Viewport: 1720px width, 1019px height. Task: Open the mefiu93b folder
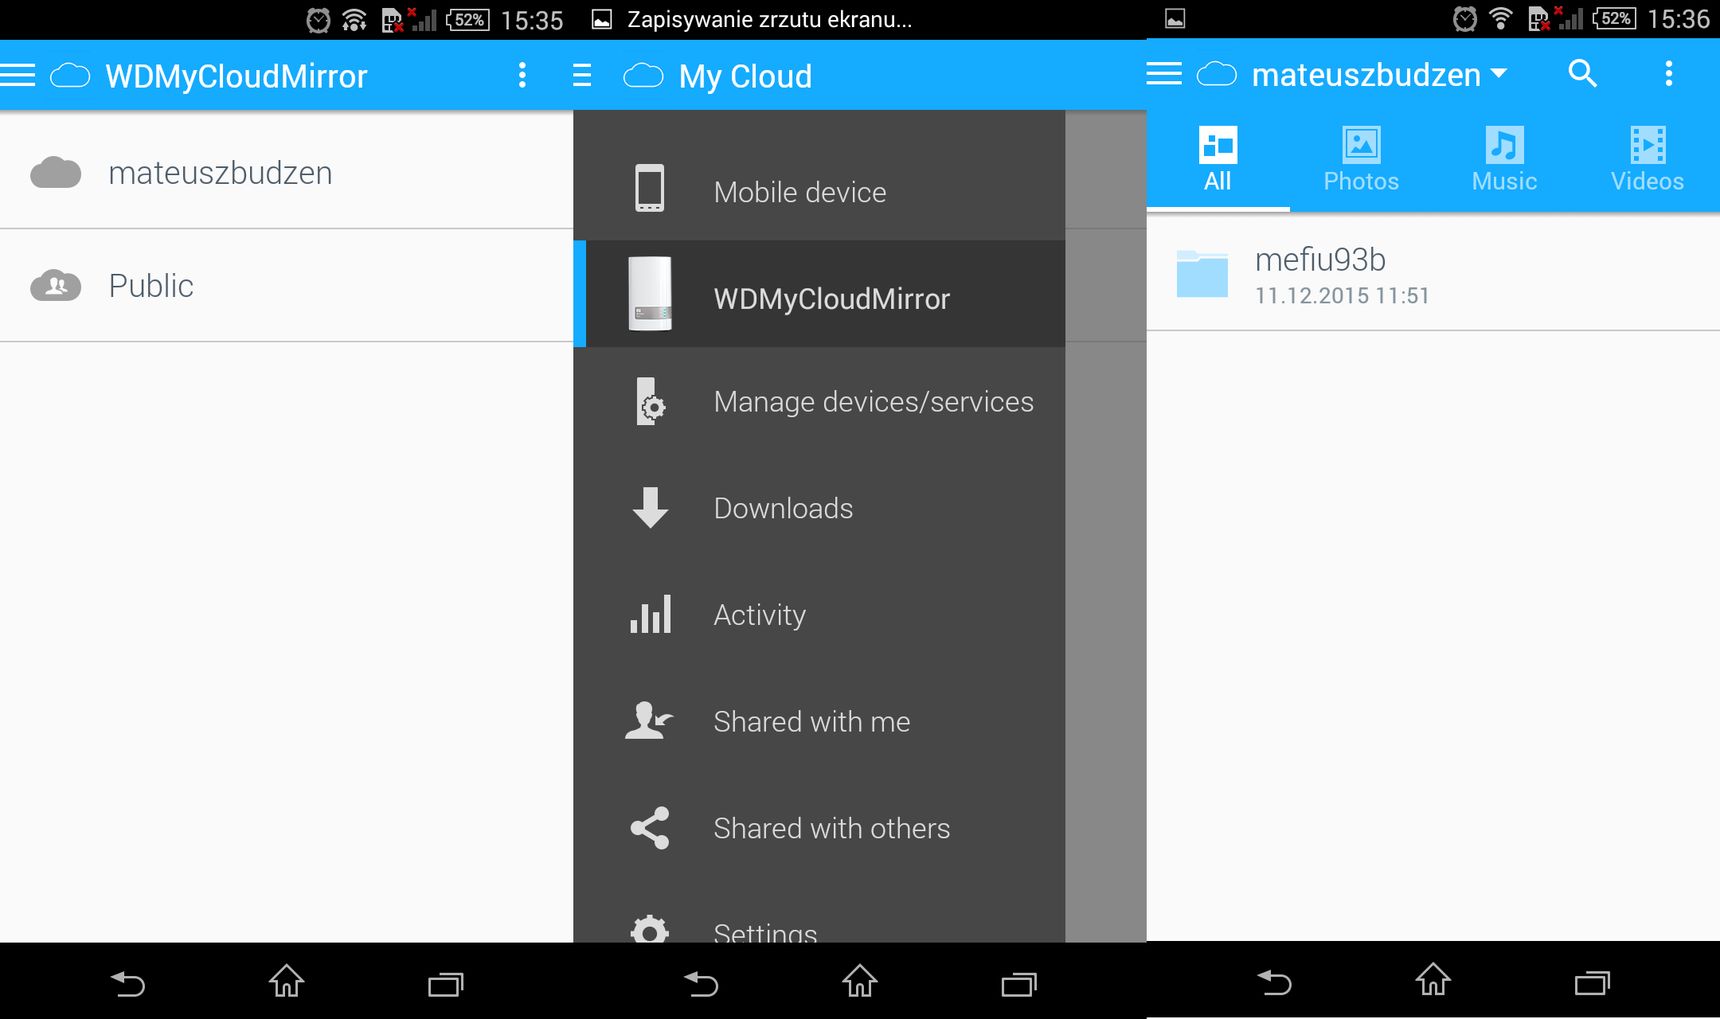coord(1433,274)
